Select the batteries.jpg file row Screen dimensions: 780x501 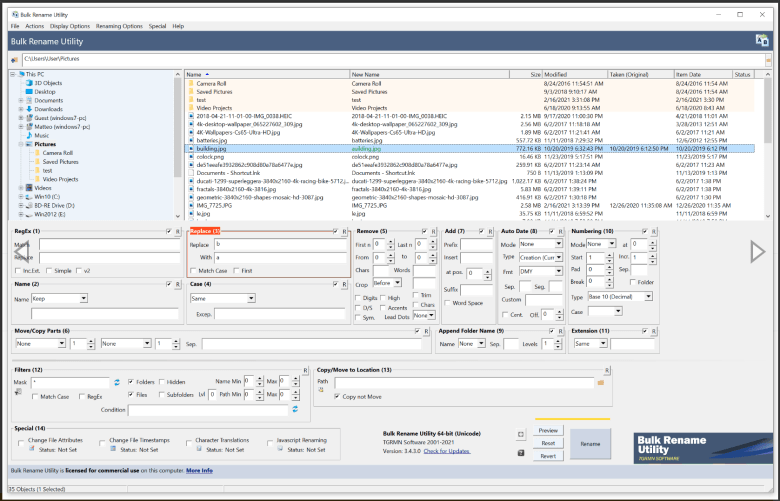coord(470,140)
